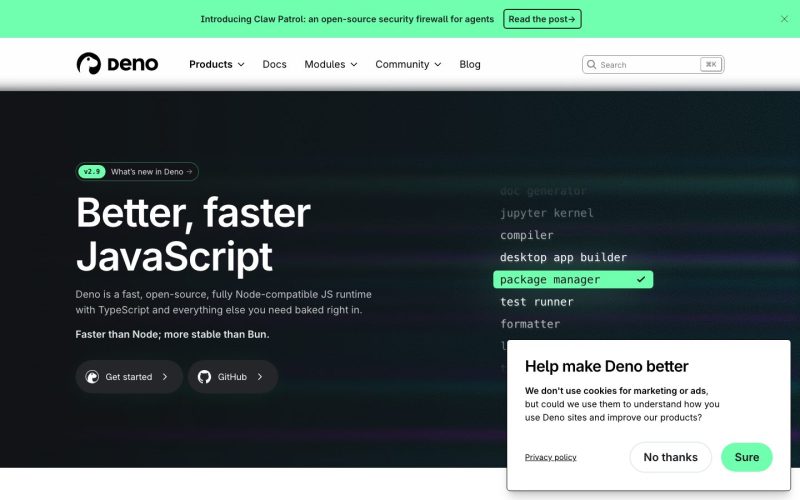
Task: Click the Deno icon in Get started
Action: click(x=92, y=377)
